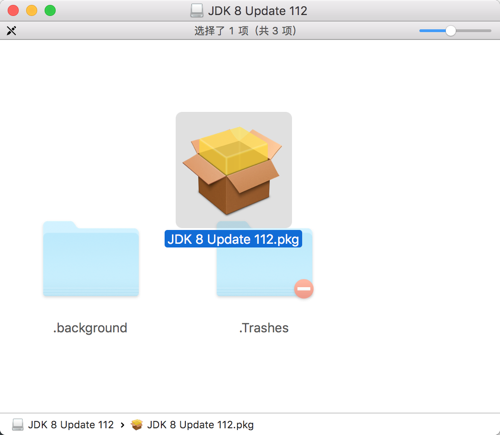Select the .background folder icon
This screenshot has width=500, height=435.
pos(91,259)
